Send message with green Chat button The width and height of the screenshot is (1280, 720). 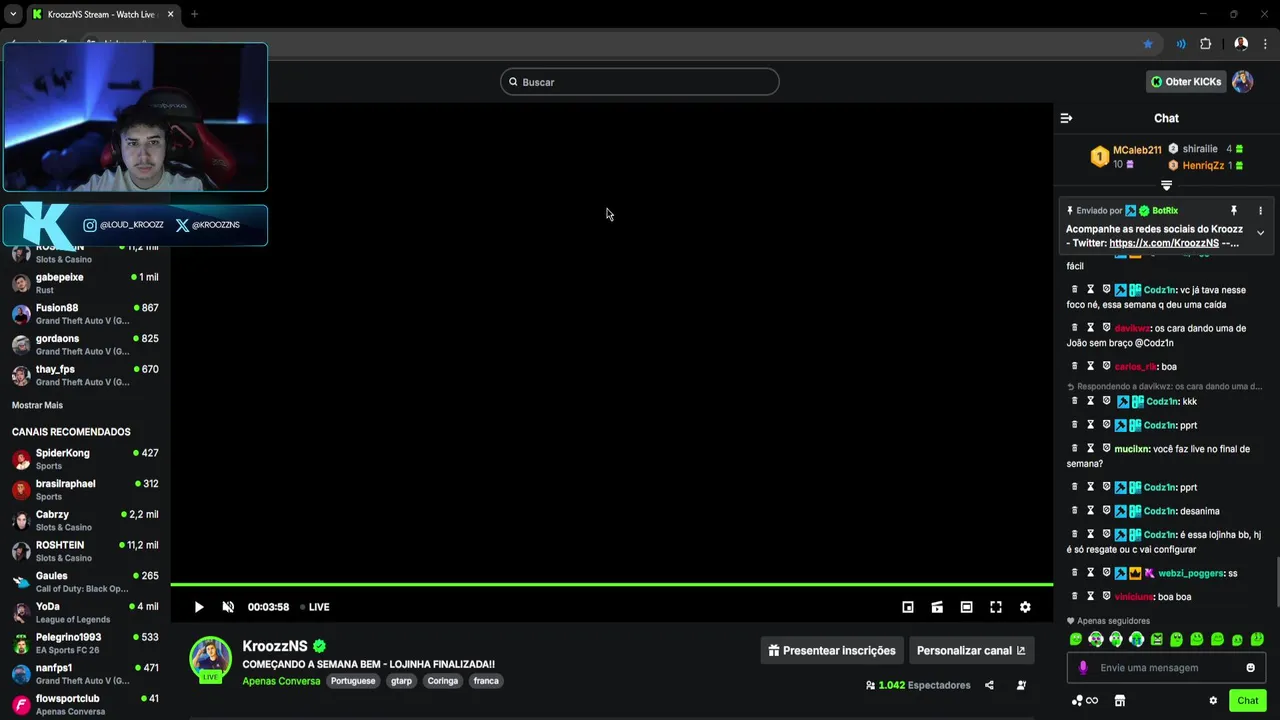pos(1247,701)
